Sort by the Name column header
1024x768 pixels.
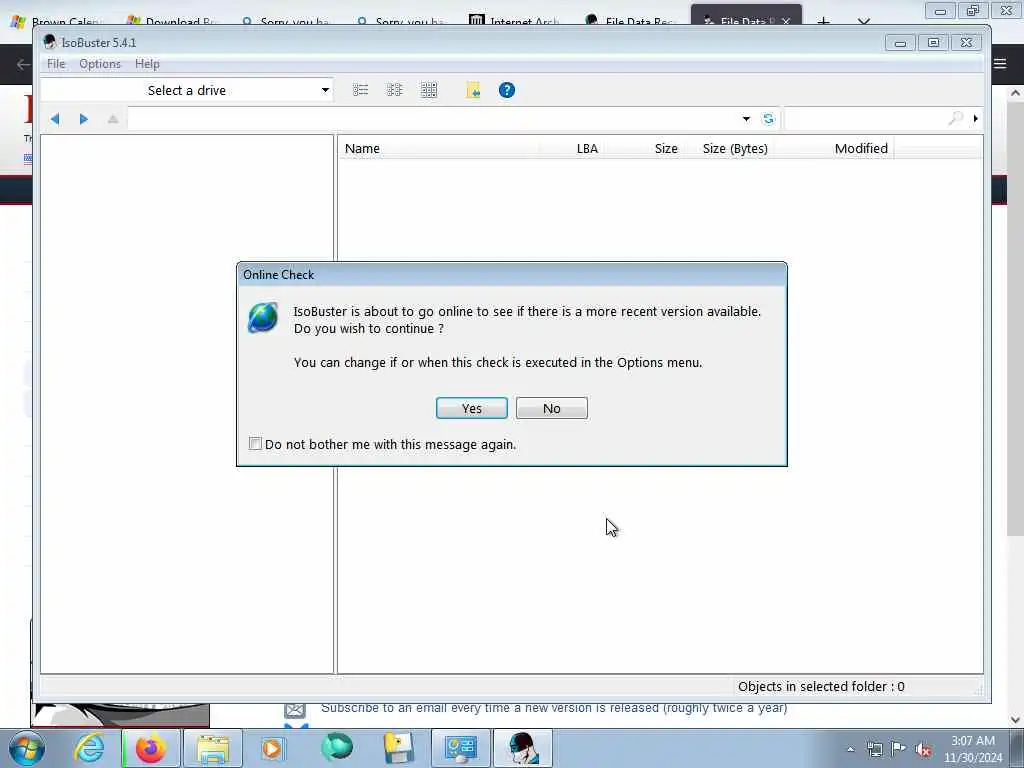tap(439, 148)
